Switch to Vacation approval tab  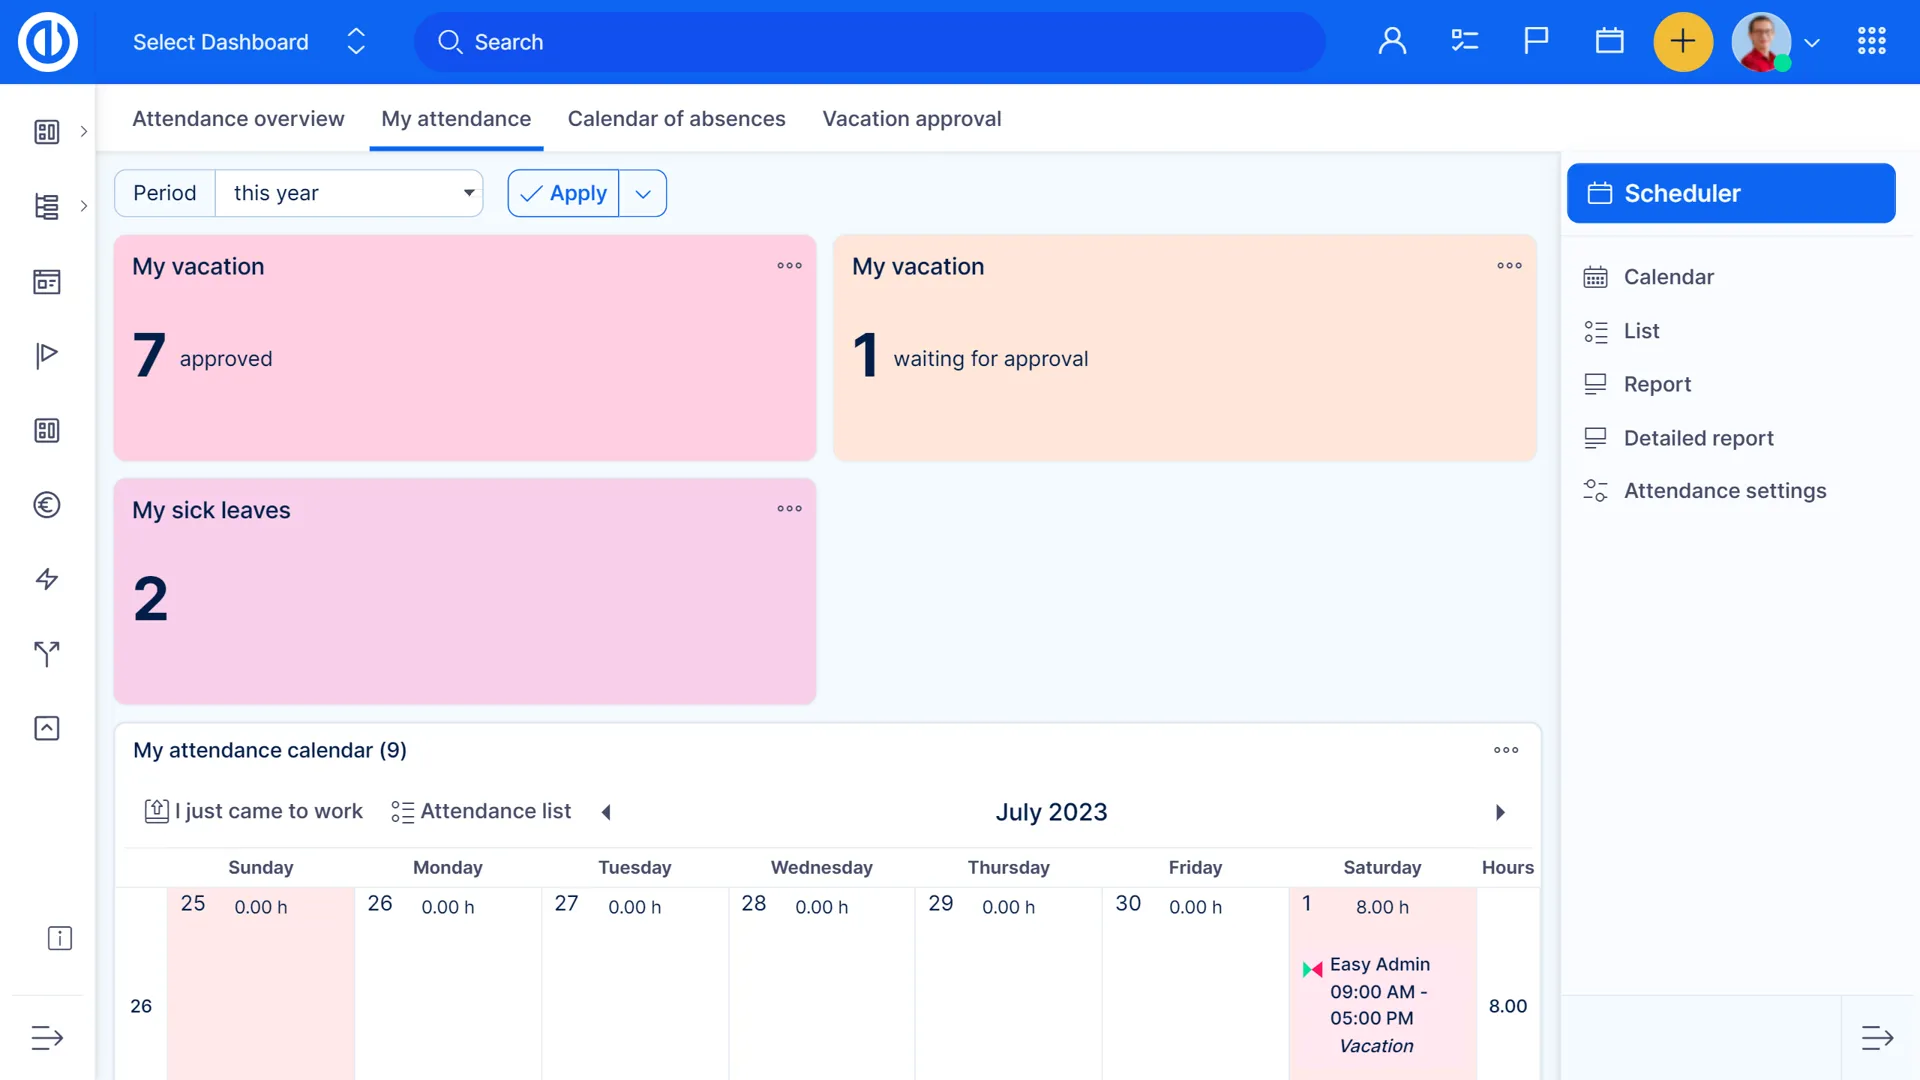click(x=911, y=119)
